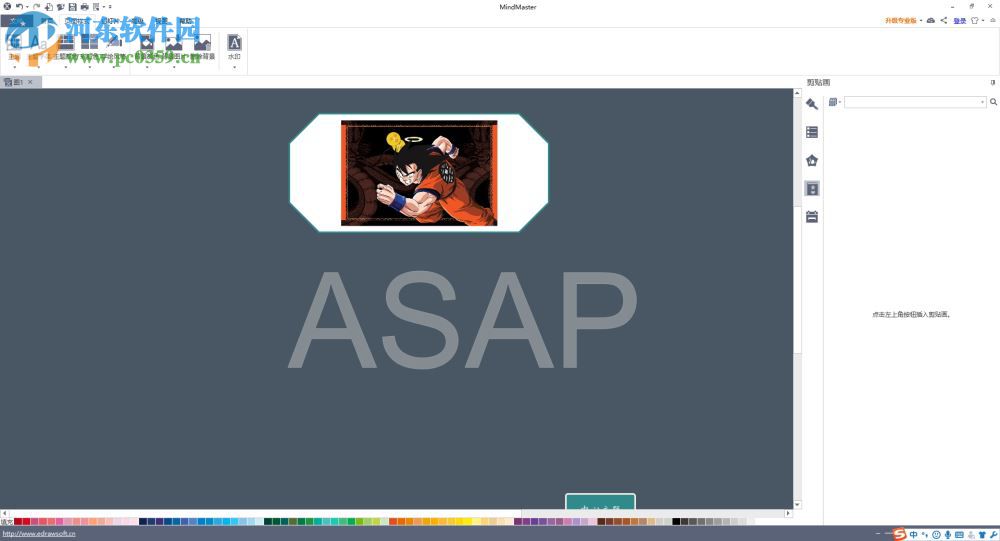Collapse the ribbon with top-right caret
Viewport: 1000px width, 541px height.
[992, 20]
